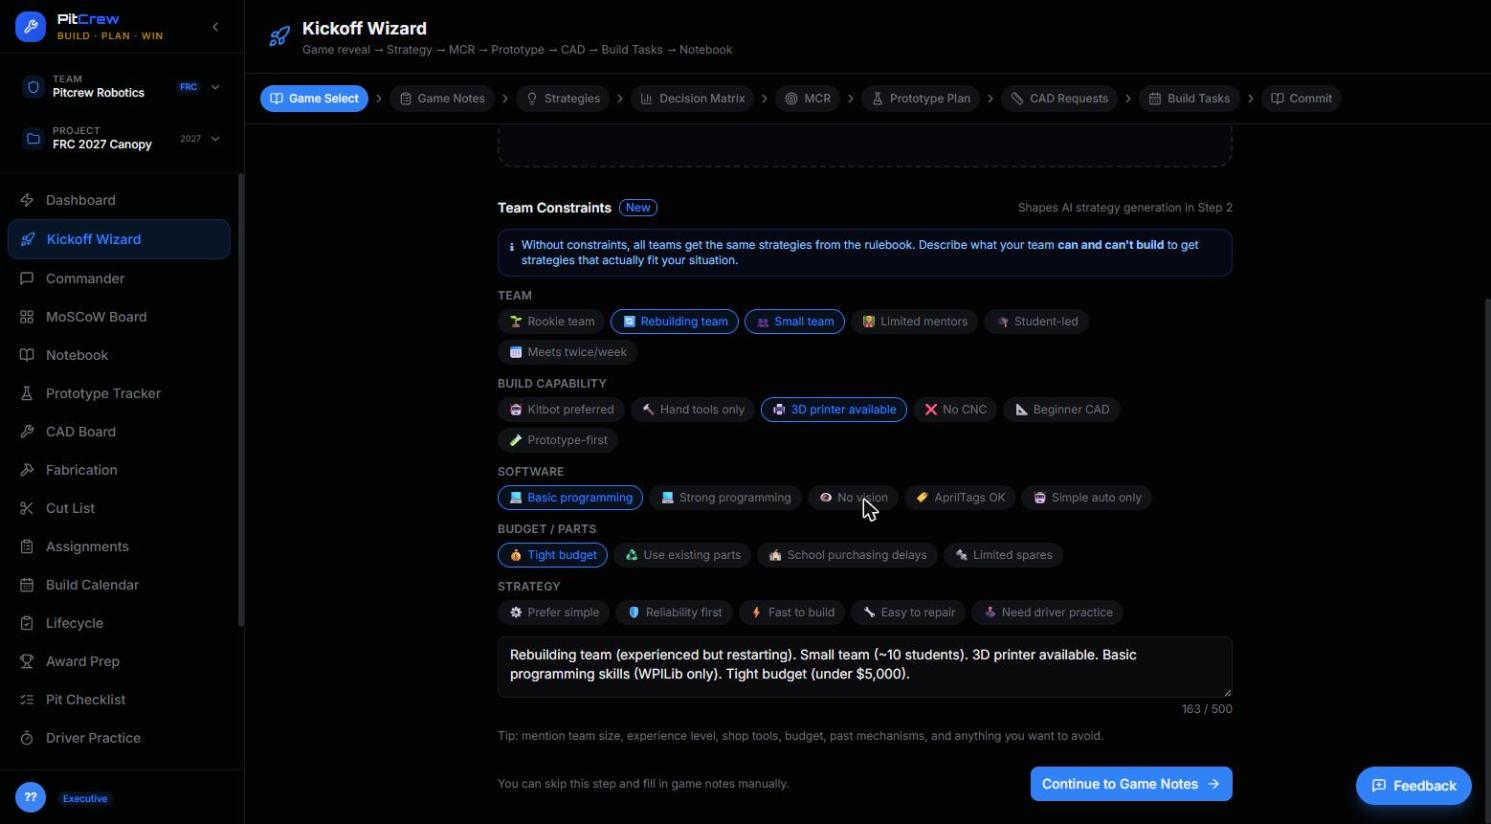The width and height of the screenshot is (1491, 824).
Task: Click into the team constraints text area
Action: (x=865, y=667)
